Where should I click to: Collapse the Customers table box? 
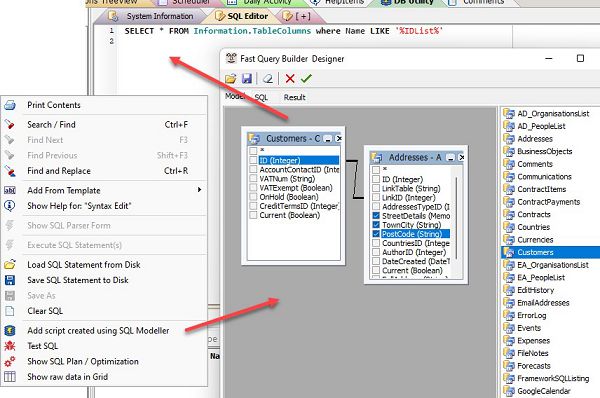point(328,139)
